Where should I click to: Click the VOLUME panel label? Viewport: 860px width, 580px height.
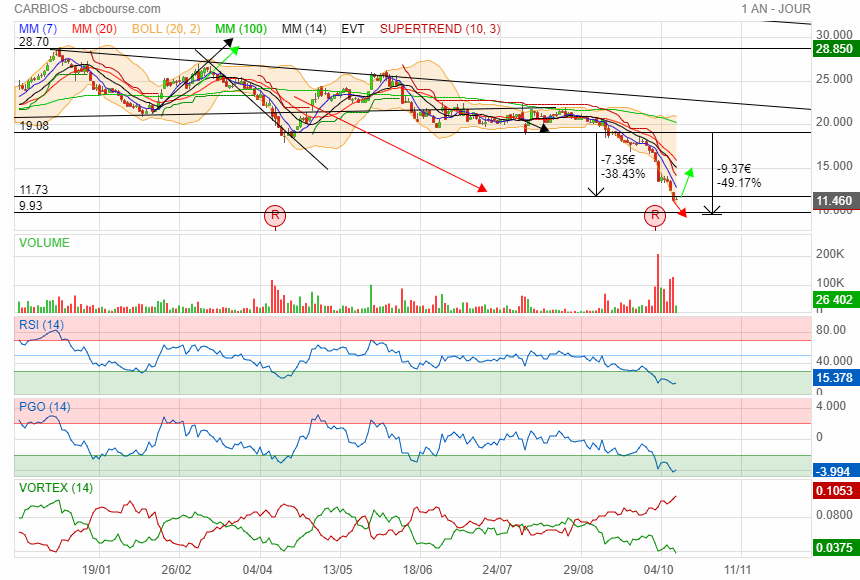pos(44,243)
